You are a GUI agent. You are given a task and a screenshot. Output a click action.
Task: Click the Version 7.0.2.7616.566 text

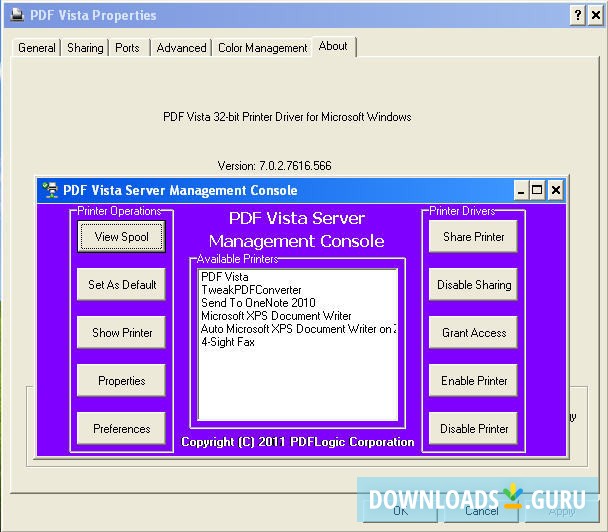click(x=275, y=166)
